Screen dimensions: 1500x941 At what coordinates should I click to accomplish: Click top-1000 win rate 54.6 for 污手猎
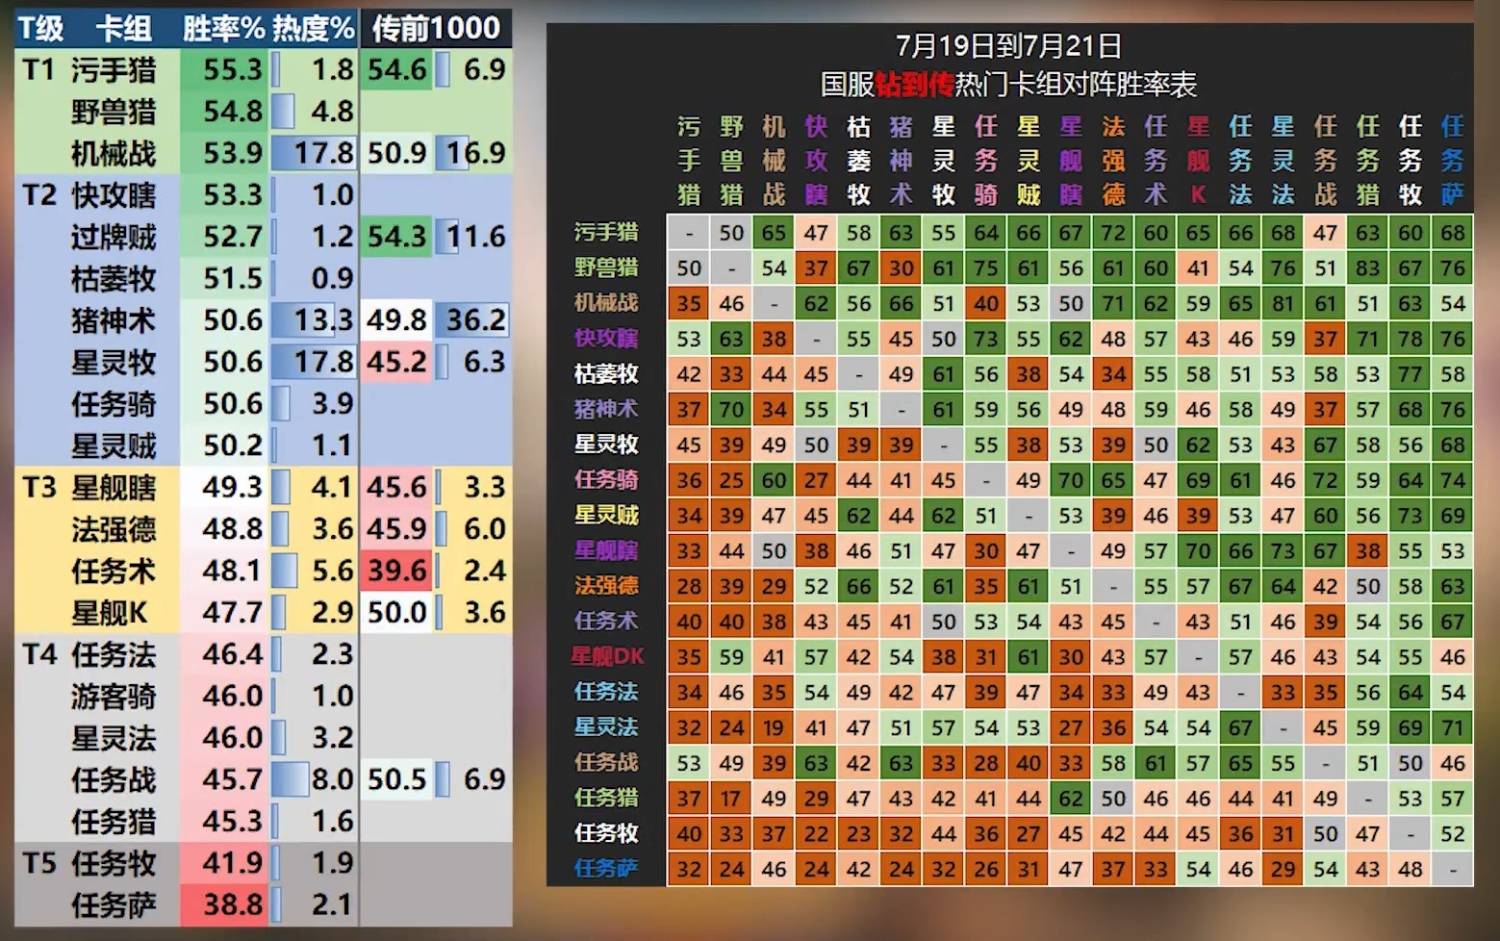(x=397, y=69)
